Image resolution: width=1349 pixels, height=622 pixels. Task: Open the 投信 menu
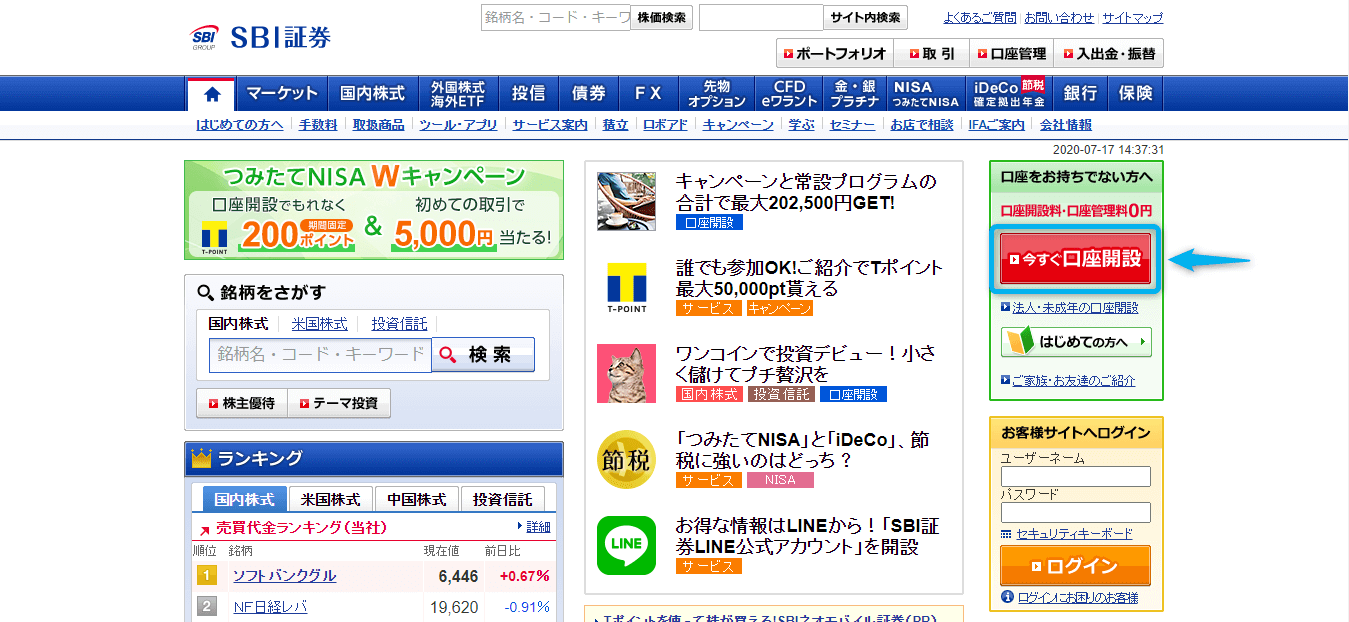point(528,94)
